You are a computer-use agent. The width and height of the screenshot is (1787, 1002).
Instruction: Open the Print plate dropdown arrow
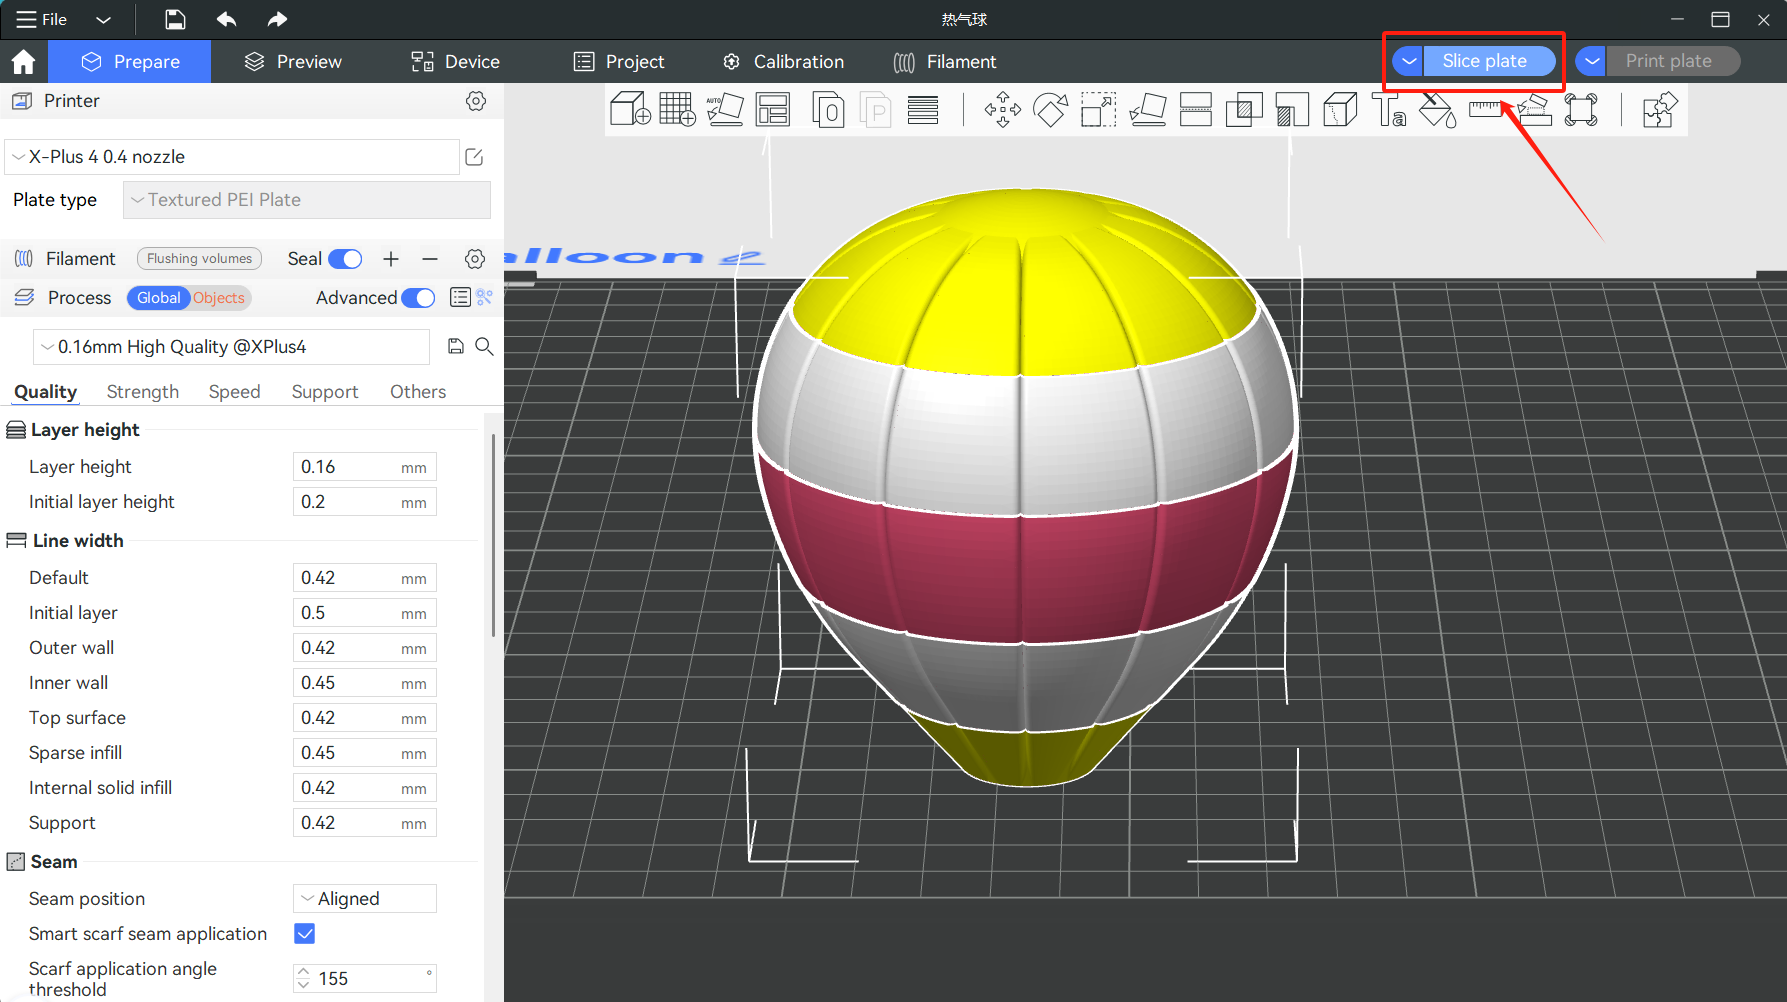(x=1591, y=61)
